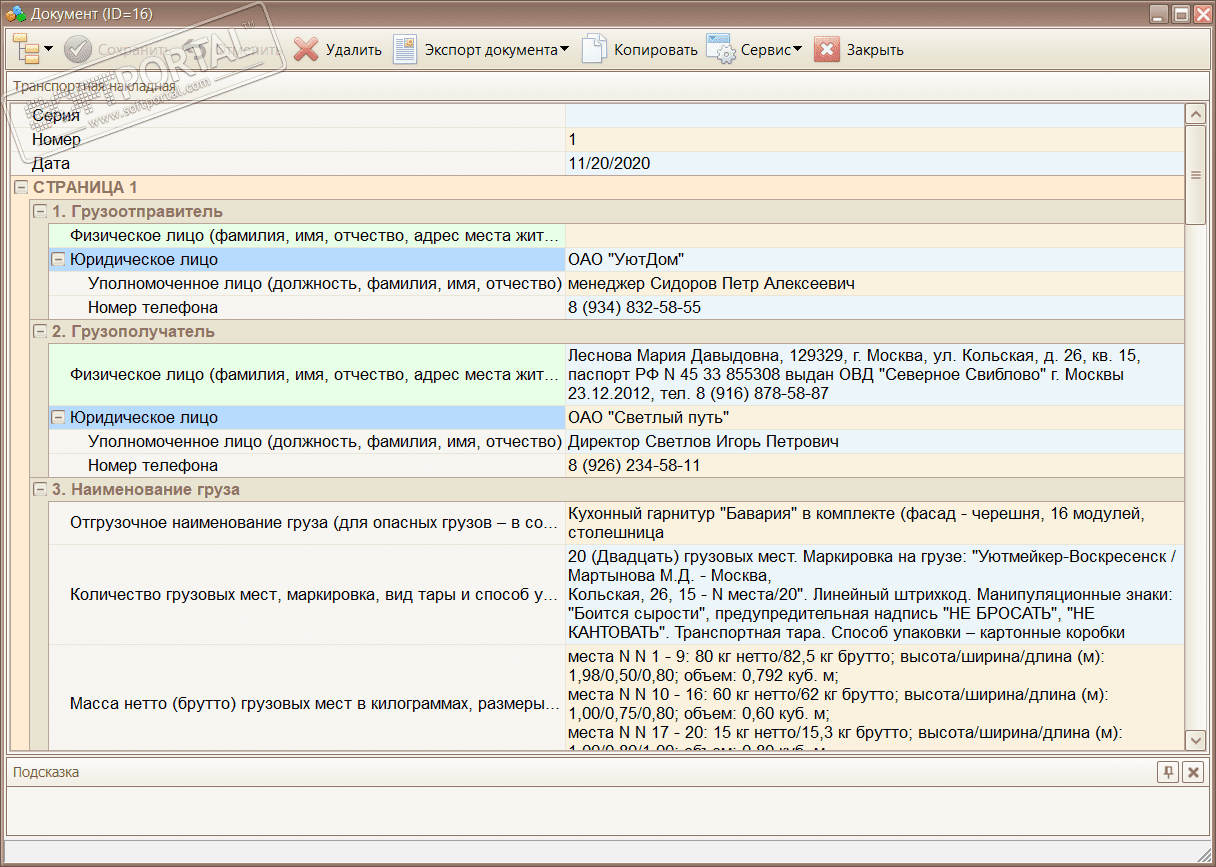Select the Серия row label
The height and width of the screenshot is (867, 1216).
pyautogui.click(x=56, y=115)
